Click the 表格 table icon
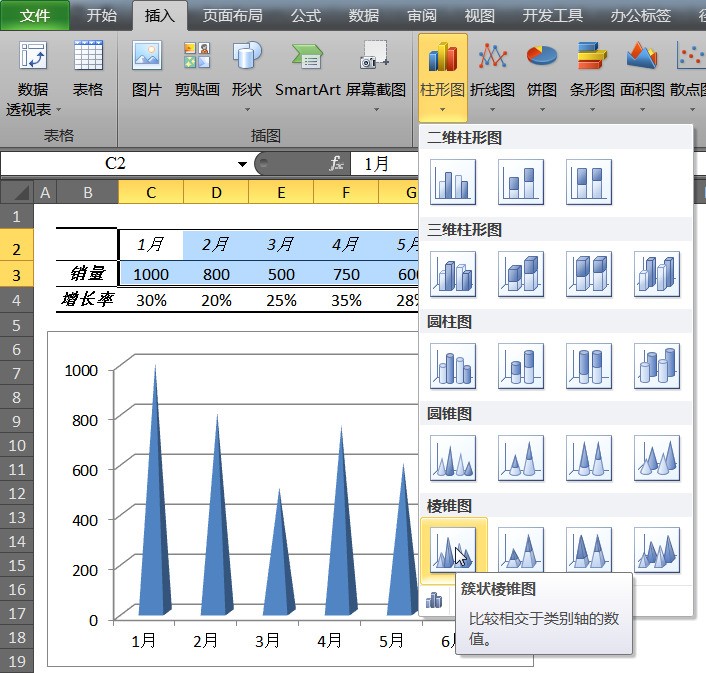Screen dimensions: 706x673 (88, 56)
